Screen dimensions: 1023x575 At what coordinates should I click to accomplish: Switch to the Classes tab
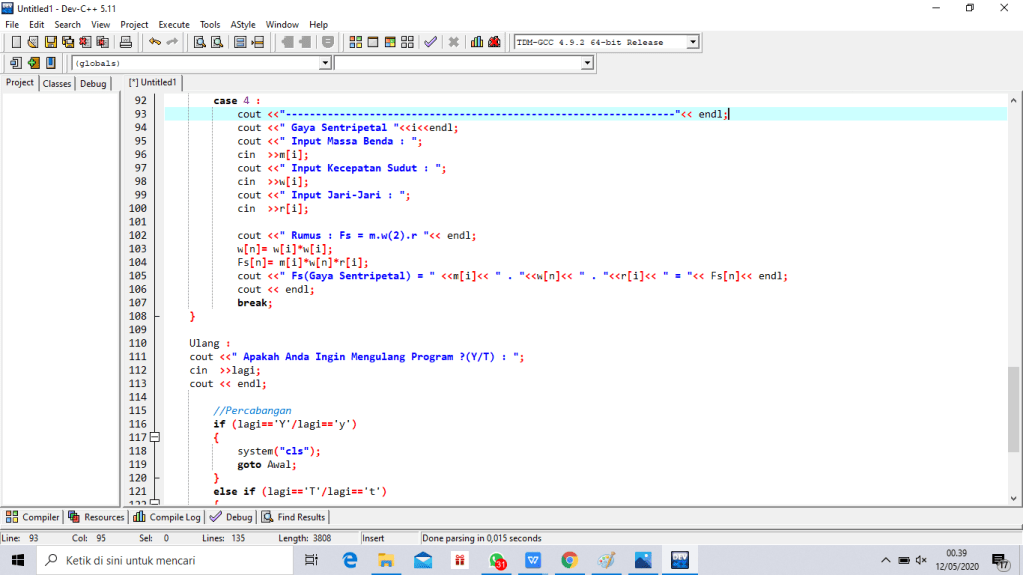coord(57,84)
